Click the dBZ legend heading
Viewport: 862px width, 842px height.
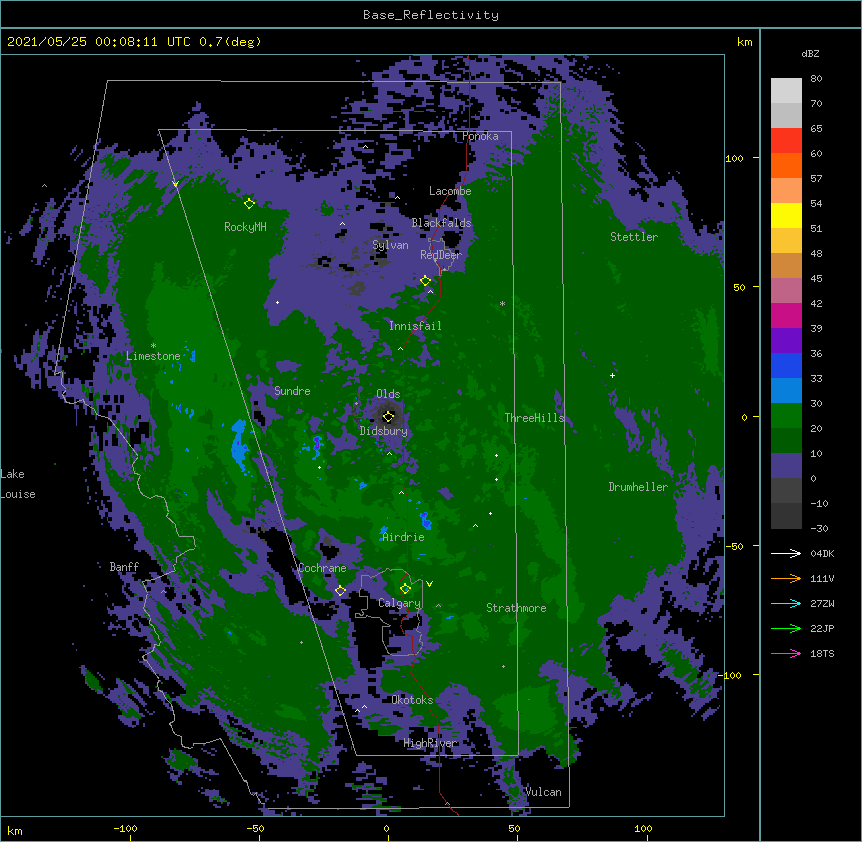tap(810, 54)
